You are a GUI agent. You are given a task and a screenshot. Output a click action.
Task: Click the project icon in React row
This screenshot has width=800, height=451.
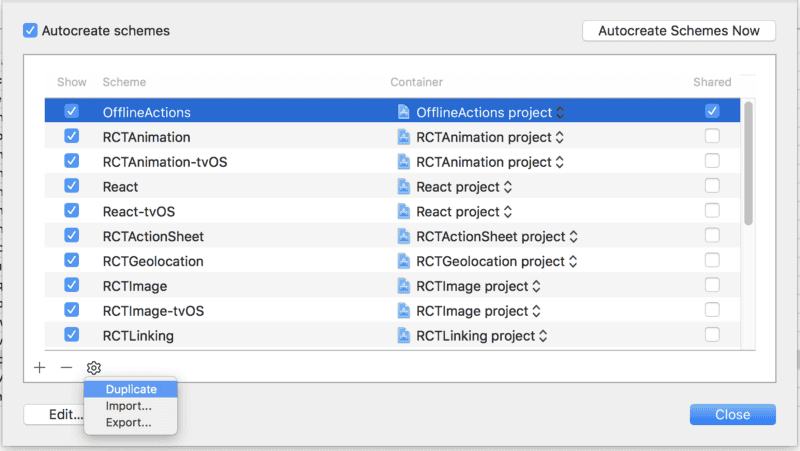(404, 187)
